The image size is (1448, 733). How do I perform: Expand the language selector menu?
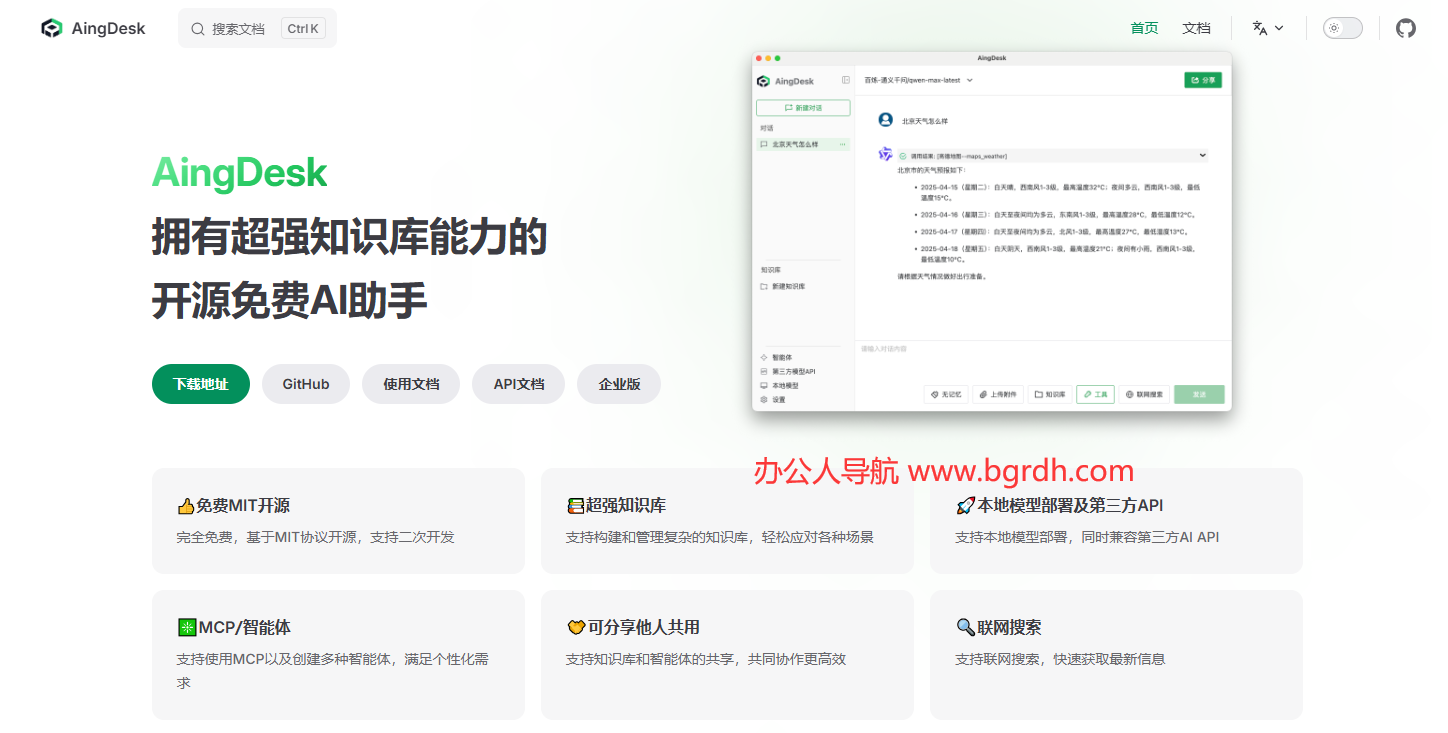coord(1267,27)
